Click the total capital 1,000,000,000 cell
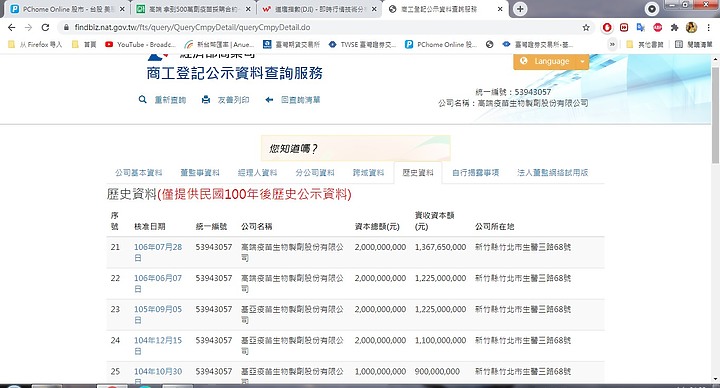This screenshot has width=720, height=388. [380, 371]
